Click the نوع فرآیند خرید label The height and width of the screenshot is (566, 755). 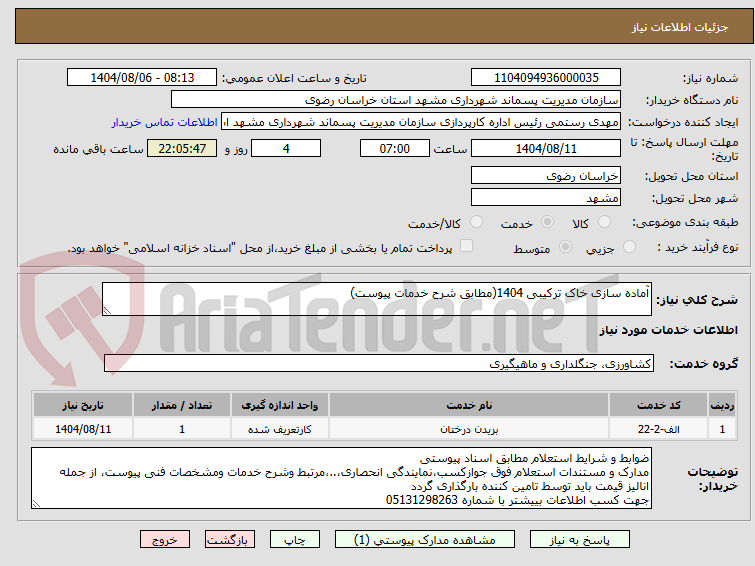(698, 247)
